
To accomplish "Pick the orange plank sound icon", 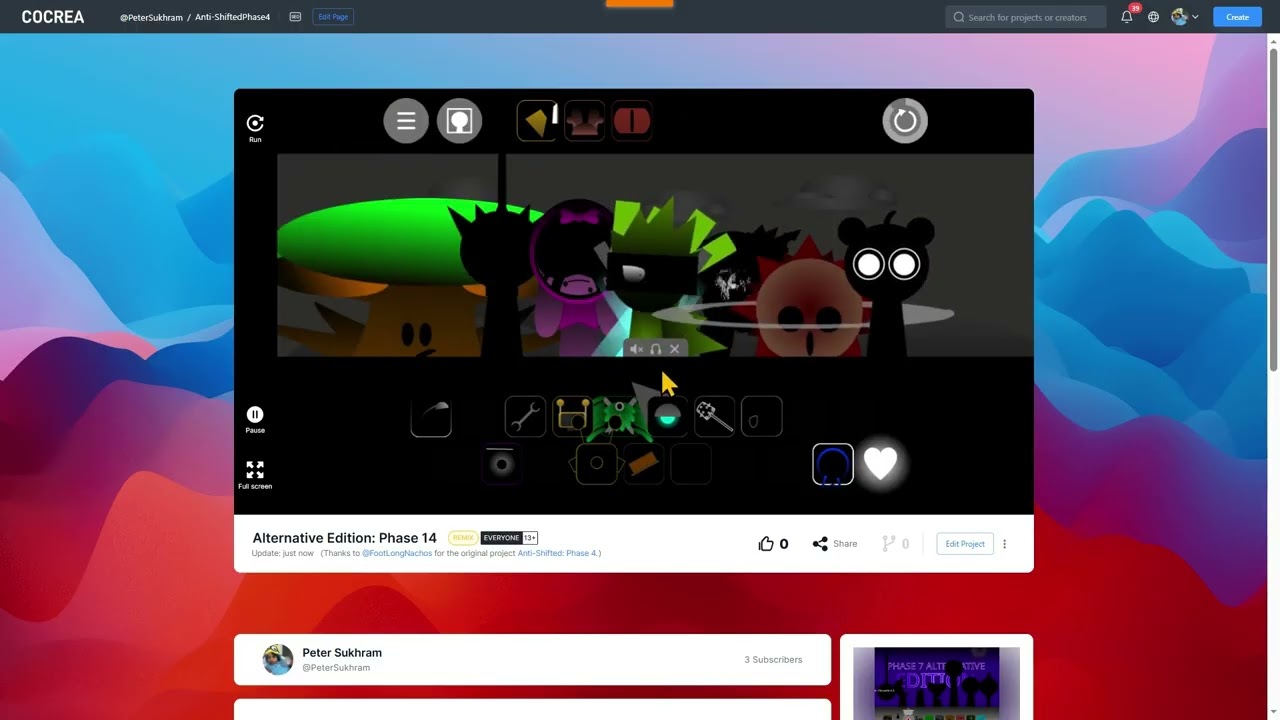I will pos(644,464).
